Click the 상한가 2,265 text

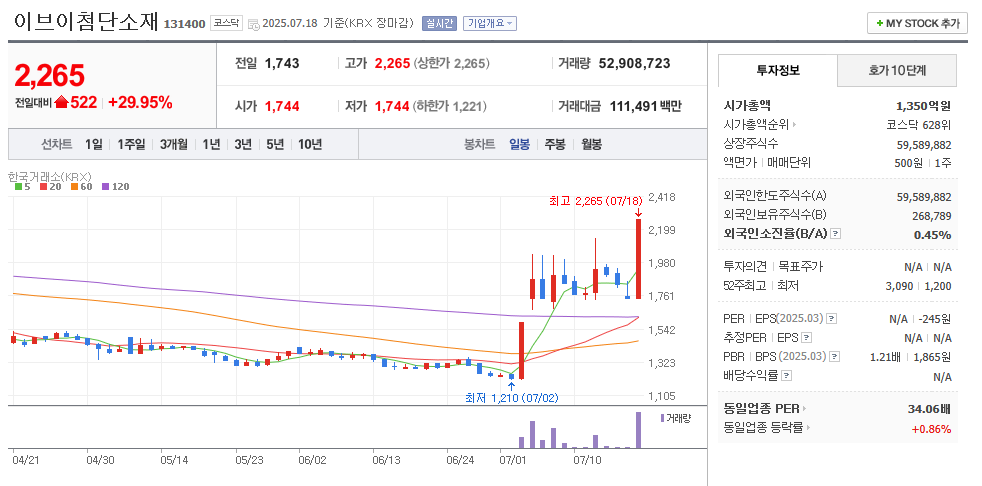[452, 63]
